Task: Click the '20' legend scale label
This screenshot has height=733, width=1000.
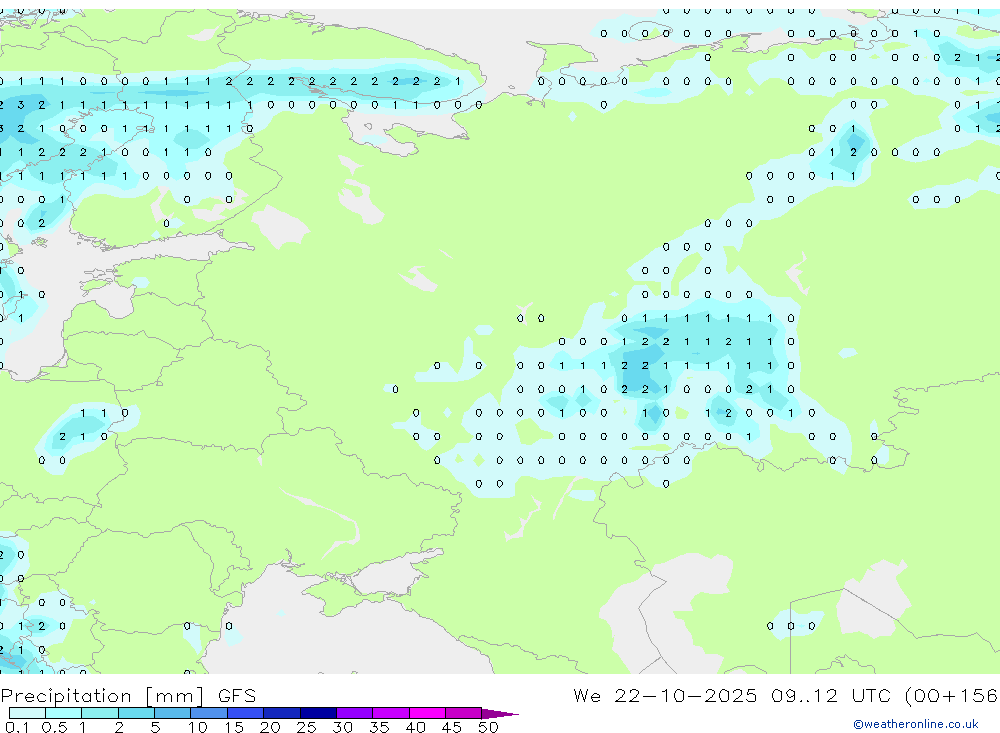Action: point(270,727)
